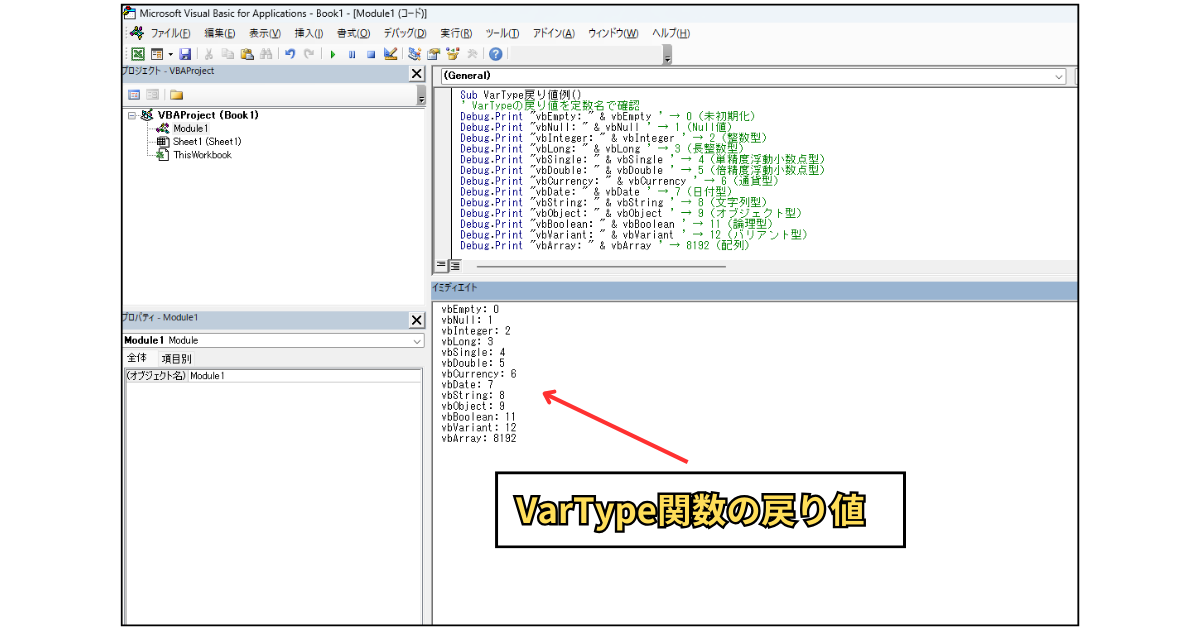Switch to Full Module View button
The height and width of the screenshot is (630, 1200).
pyautogui.click(x=454, y=265)
